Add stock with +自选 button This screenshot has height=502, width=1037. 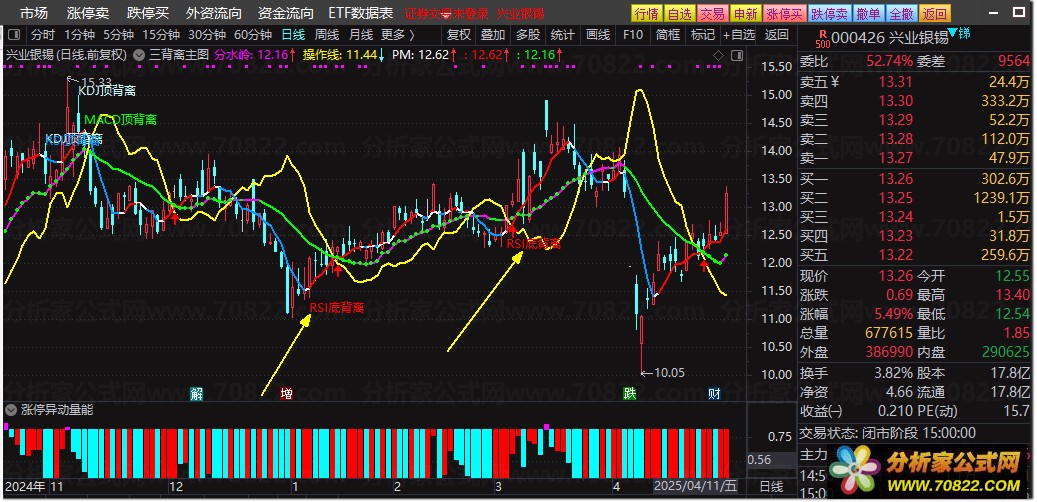click(x=739, y=35)
